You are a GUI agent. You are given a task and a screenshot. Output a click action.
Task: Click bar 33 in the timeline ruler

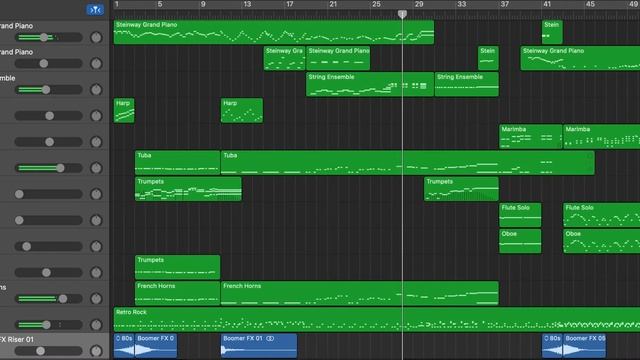click(462, 4)
